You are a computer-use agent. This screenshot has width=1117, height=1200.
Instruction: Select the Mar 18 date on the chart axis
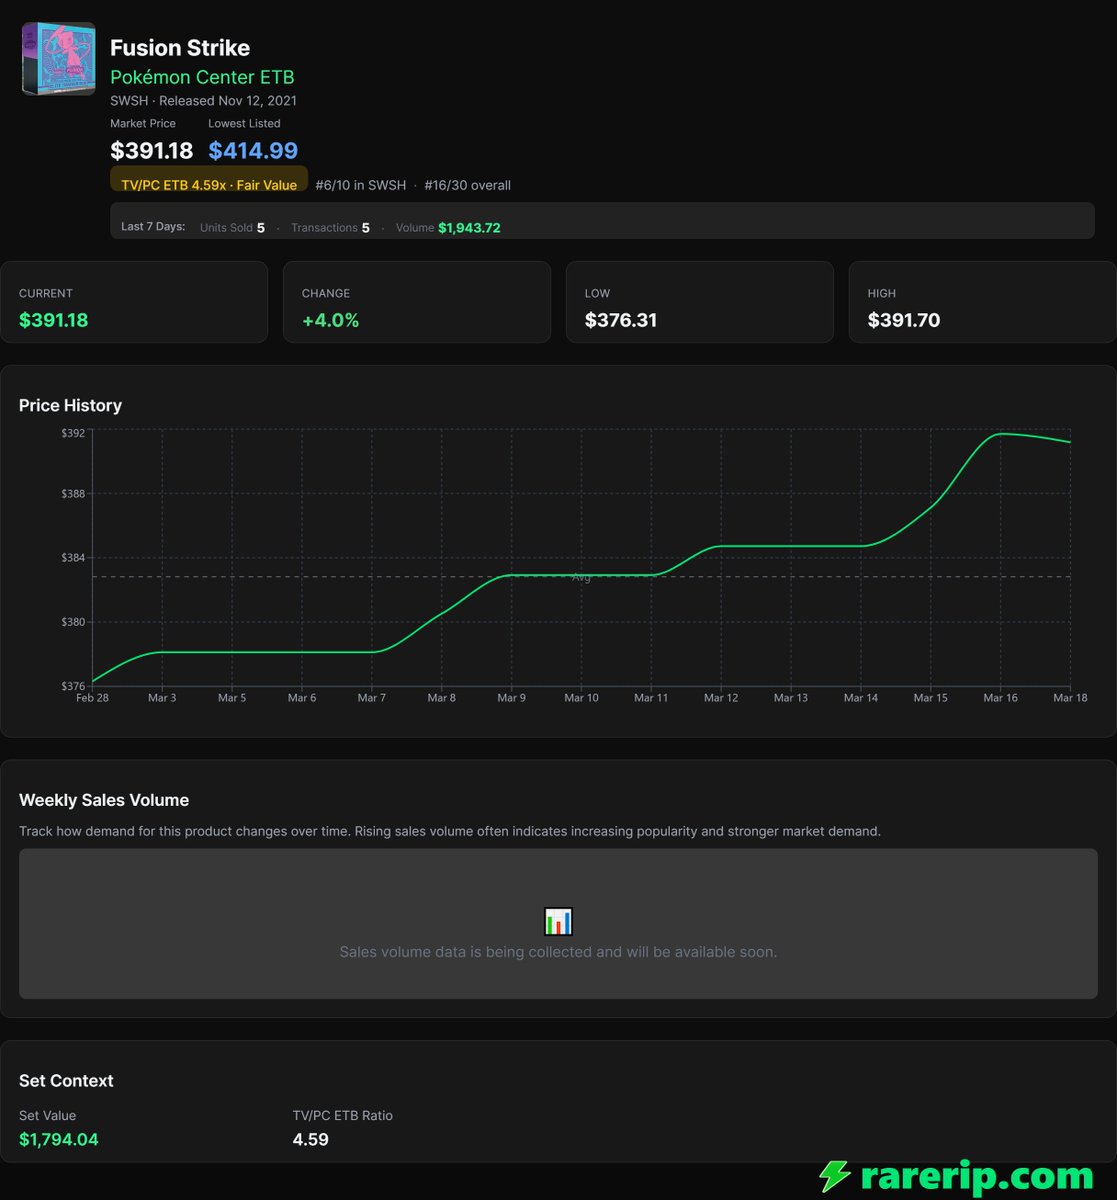tap(1070, 698)
